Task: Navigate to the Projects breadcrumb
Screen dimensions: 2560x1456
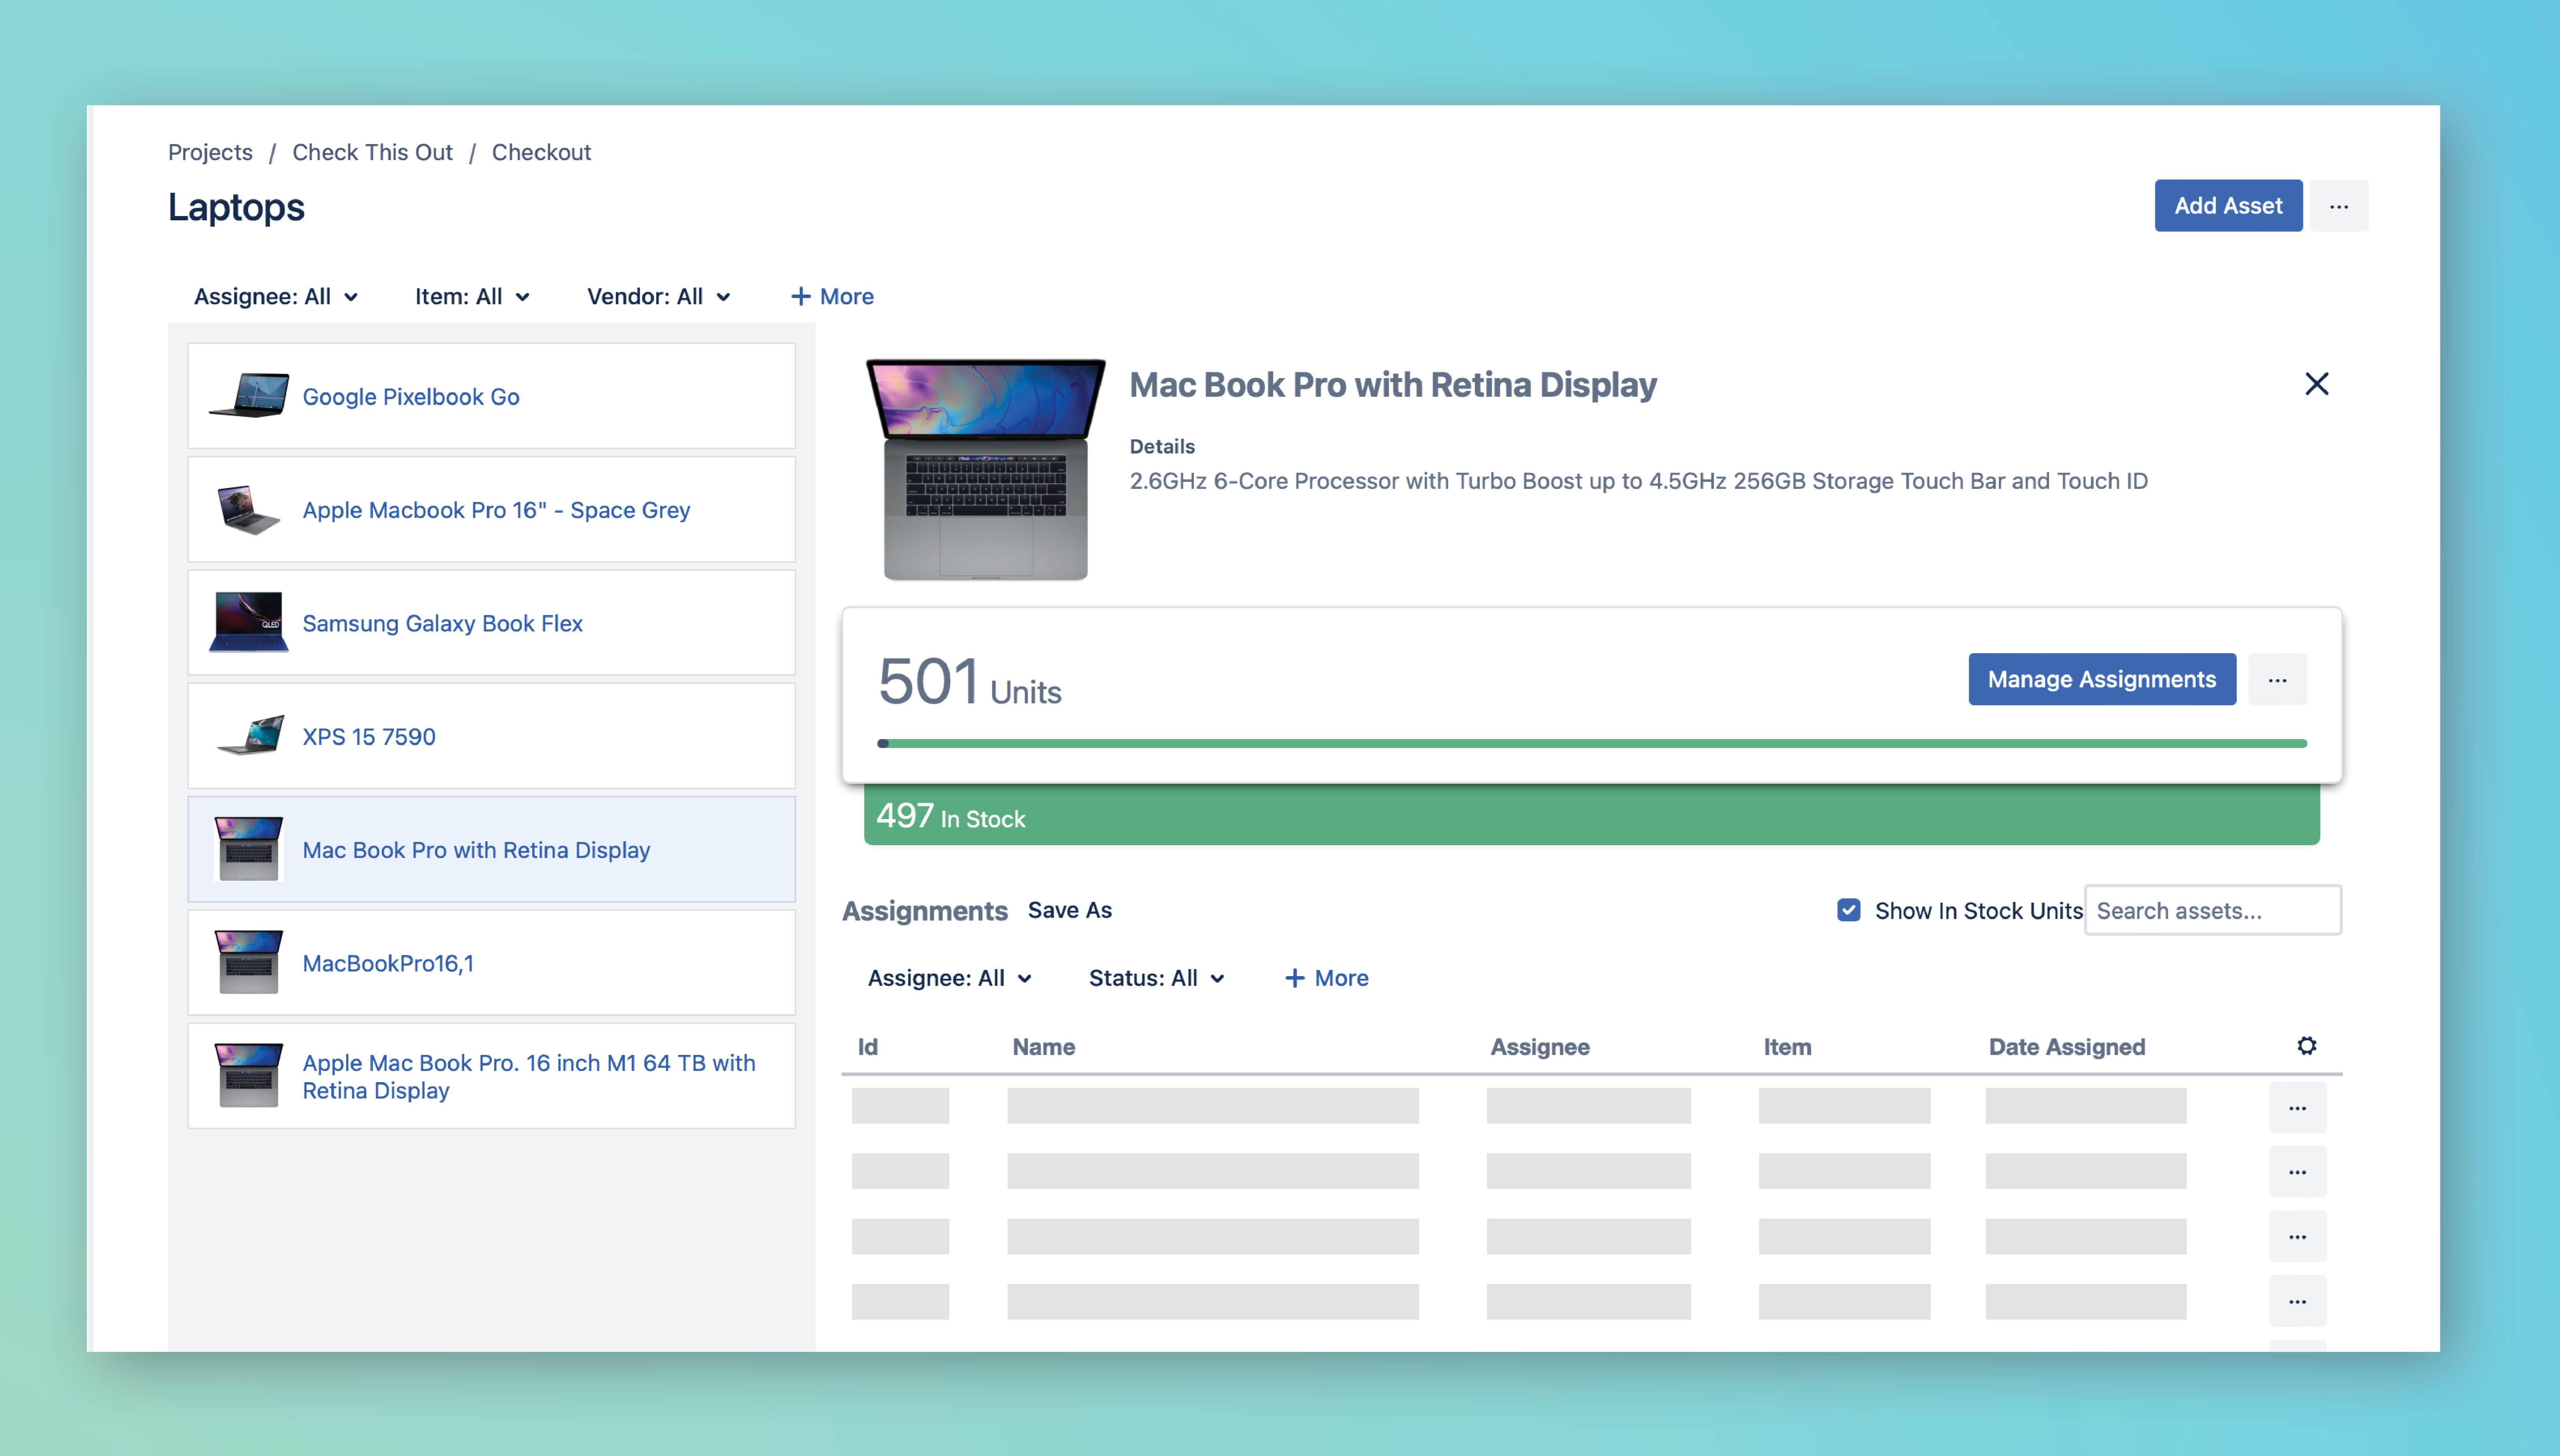Action: [210, 152]
